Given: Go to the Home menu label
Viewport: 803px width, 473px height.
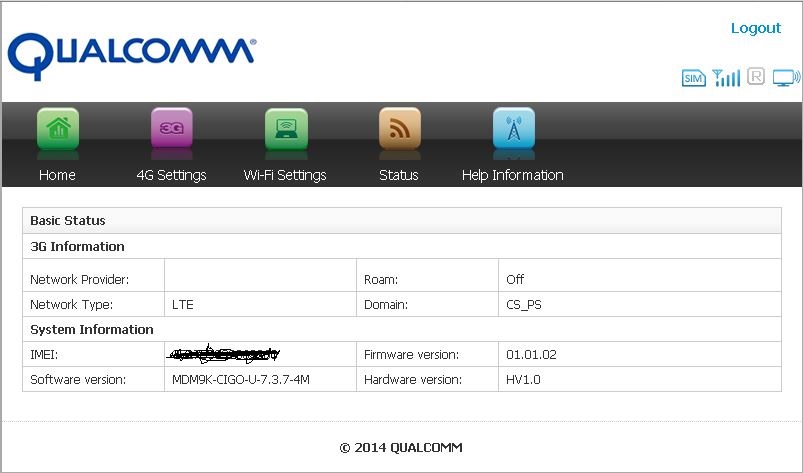Looking at the screenshot, I should pyautogui.click(x=57, y=175).
